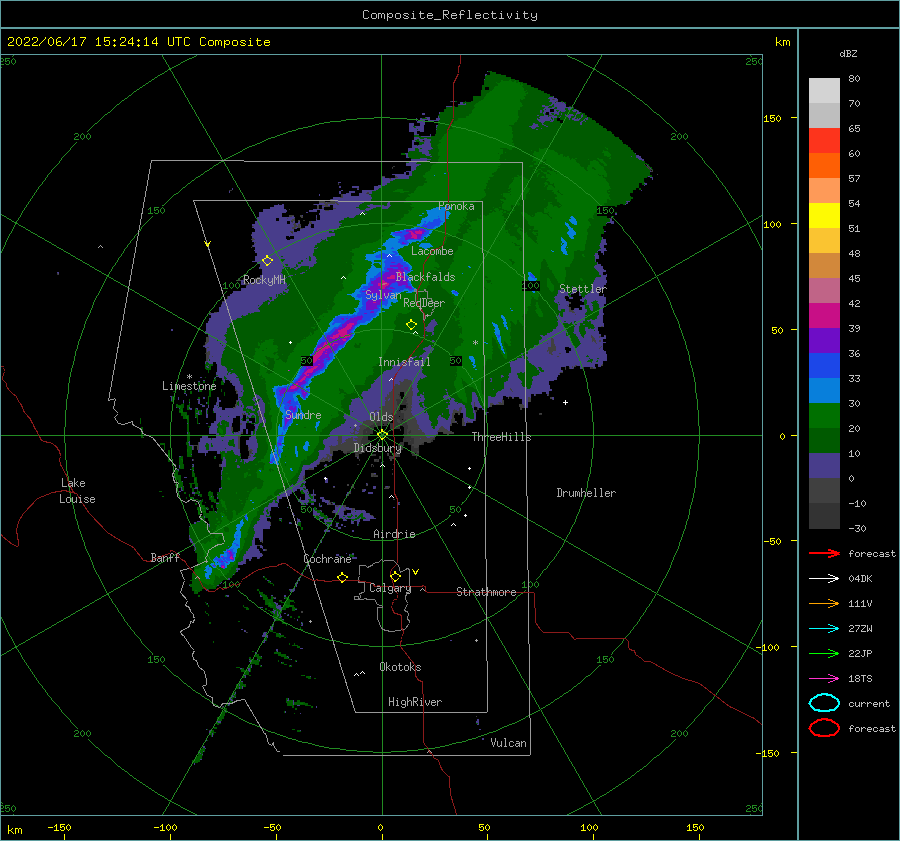900x841 pixels.
Task: Click the red forecast ellipse icon
Action: tap(824, 728)
